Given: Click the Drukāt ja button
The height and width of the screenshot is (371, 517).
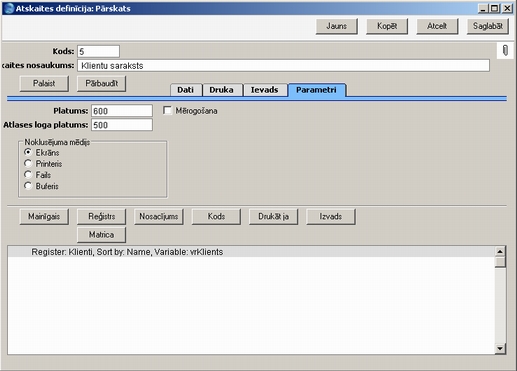Looking at the screenshot, I should point(273,217).
